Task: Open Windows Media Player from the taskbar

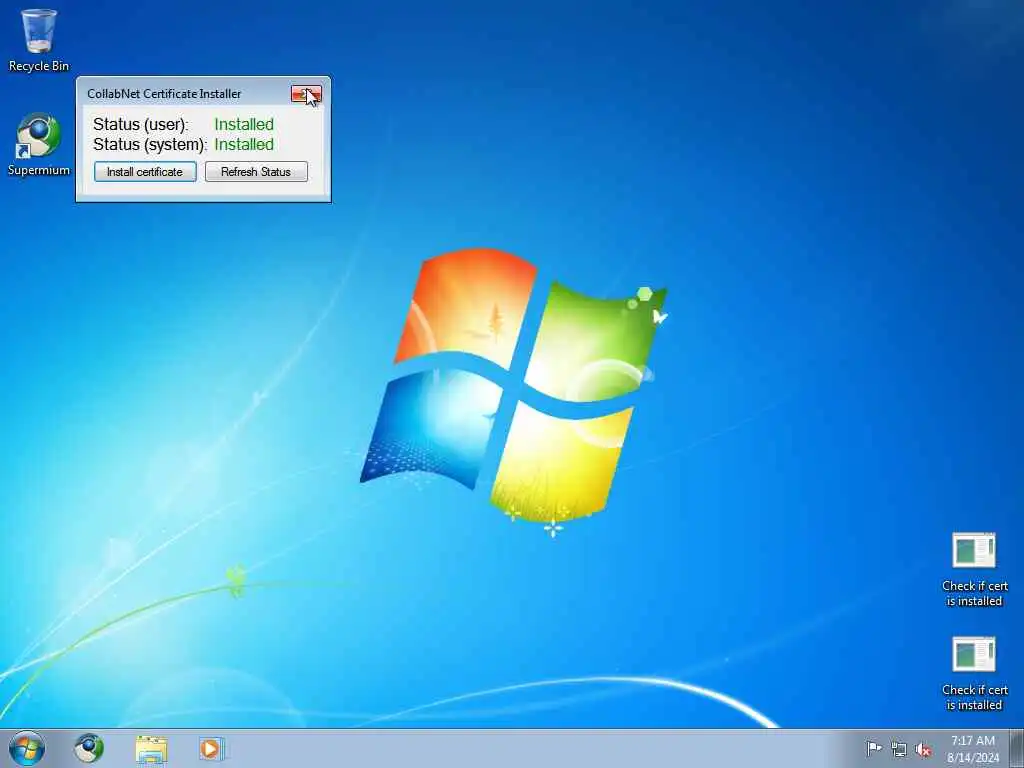Action: 211,748
